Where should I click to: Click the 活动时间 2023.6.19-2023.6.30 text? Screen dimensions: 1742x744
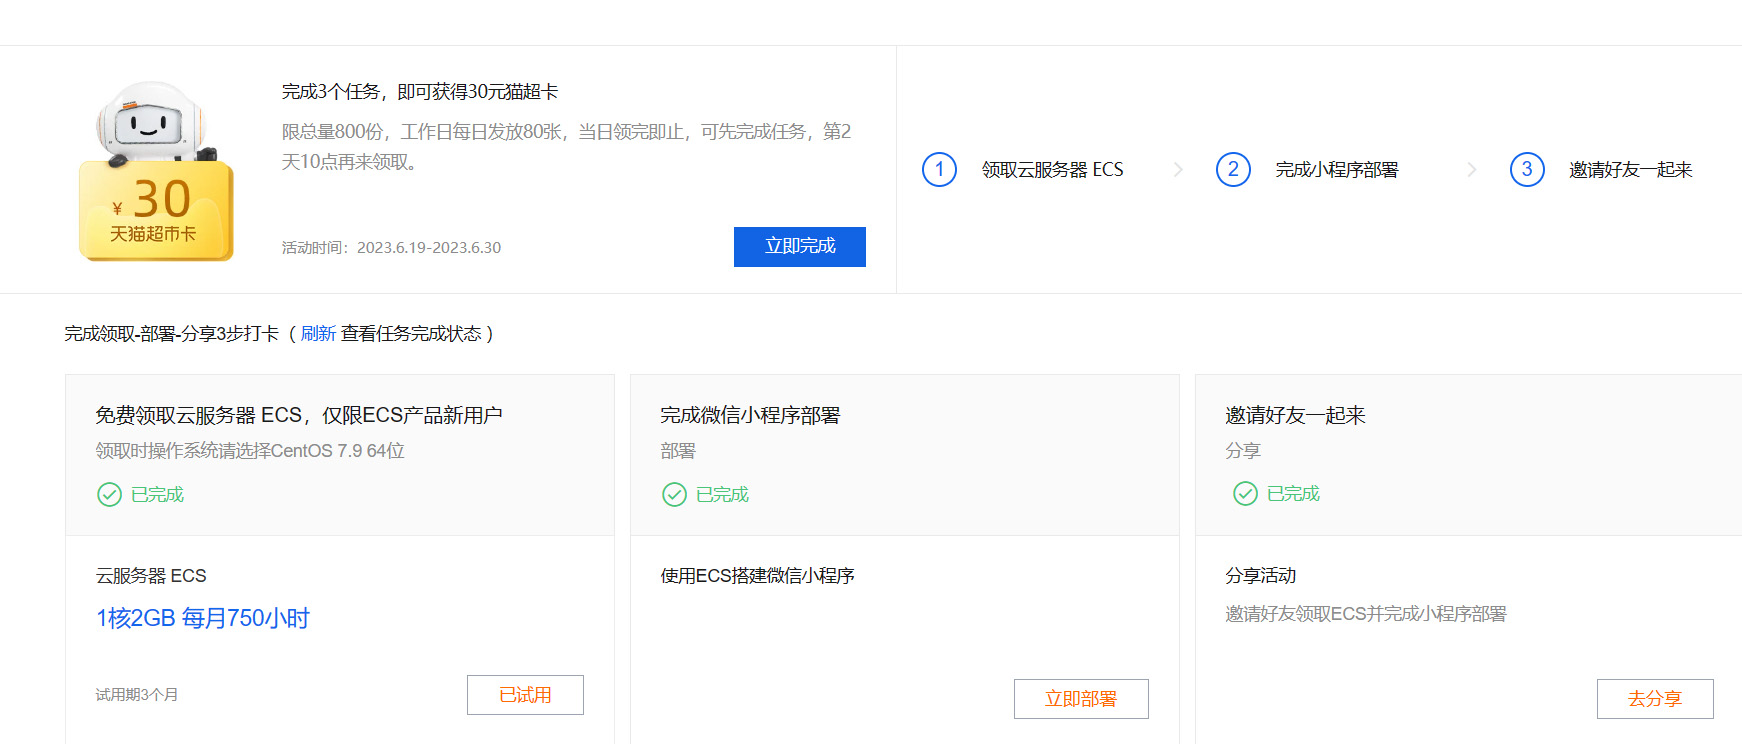[391, 248]
